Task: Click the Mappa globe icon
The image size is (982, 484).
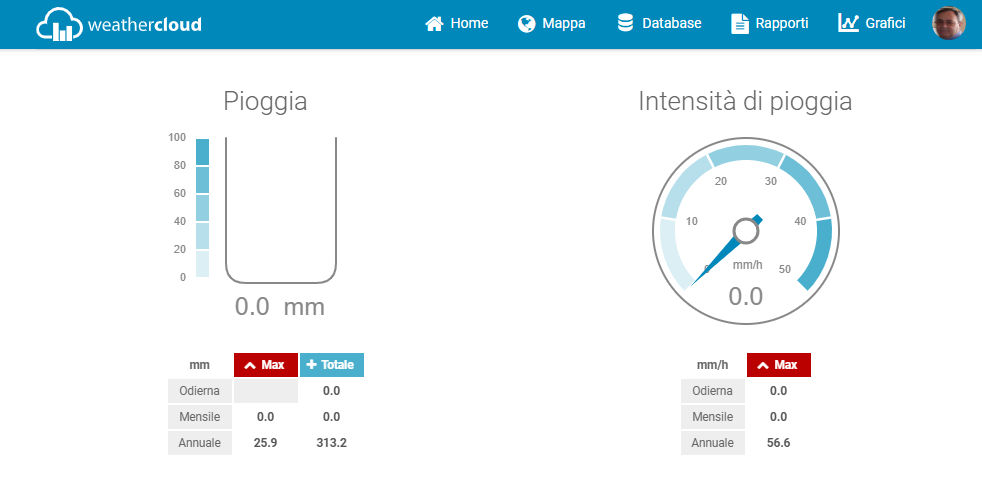Action: 527,23
